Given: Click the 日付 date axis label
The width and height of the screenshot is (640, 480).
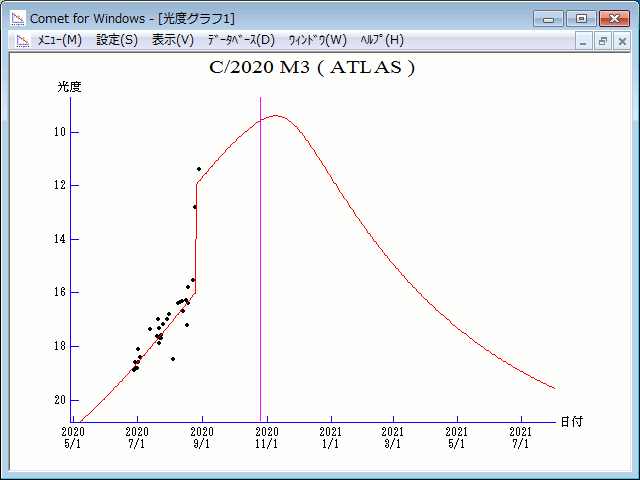Looking at the screenshot, I should click(572, 422).
